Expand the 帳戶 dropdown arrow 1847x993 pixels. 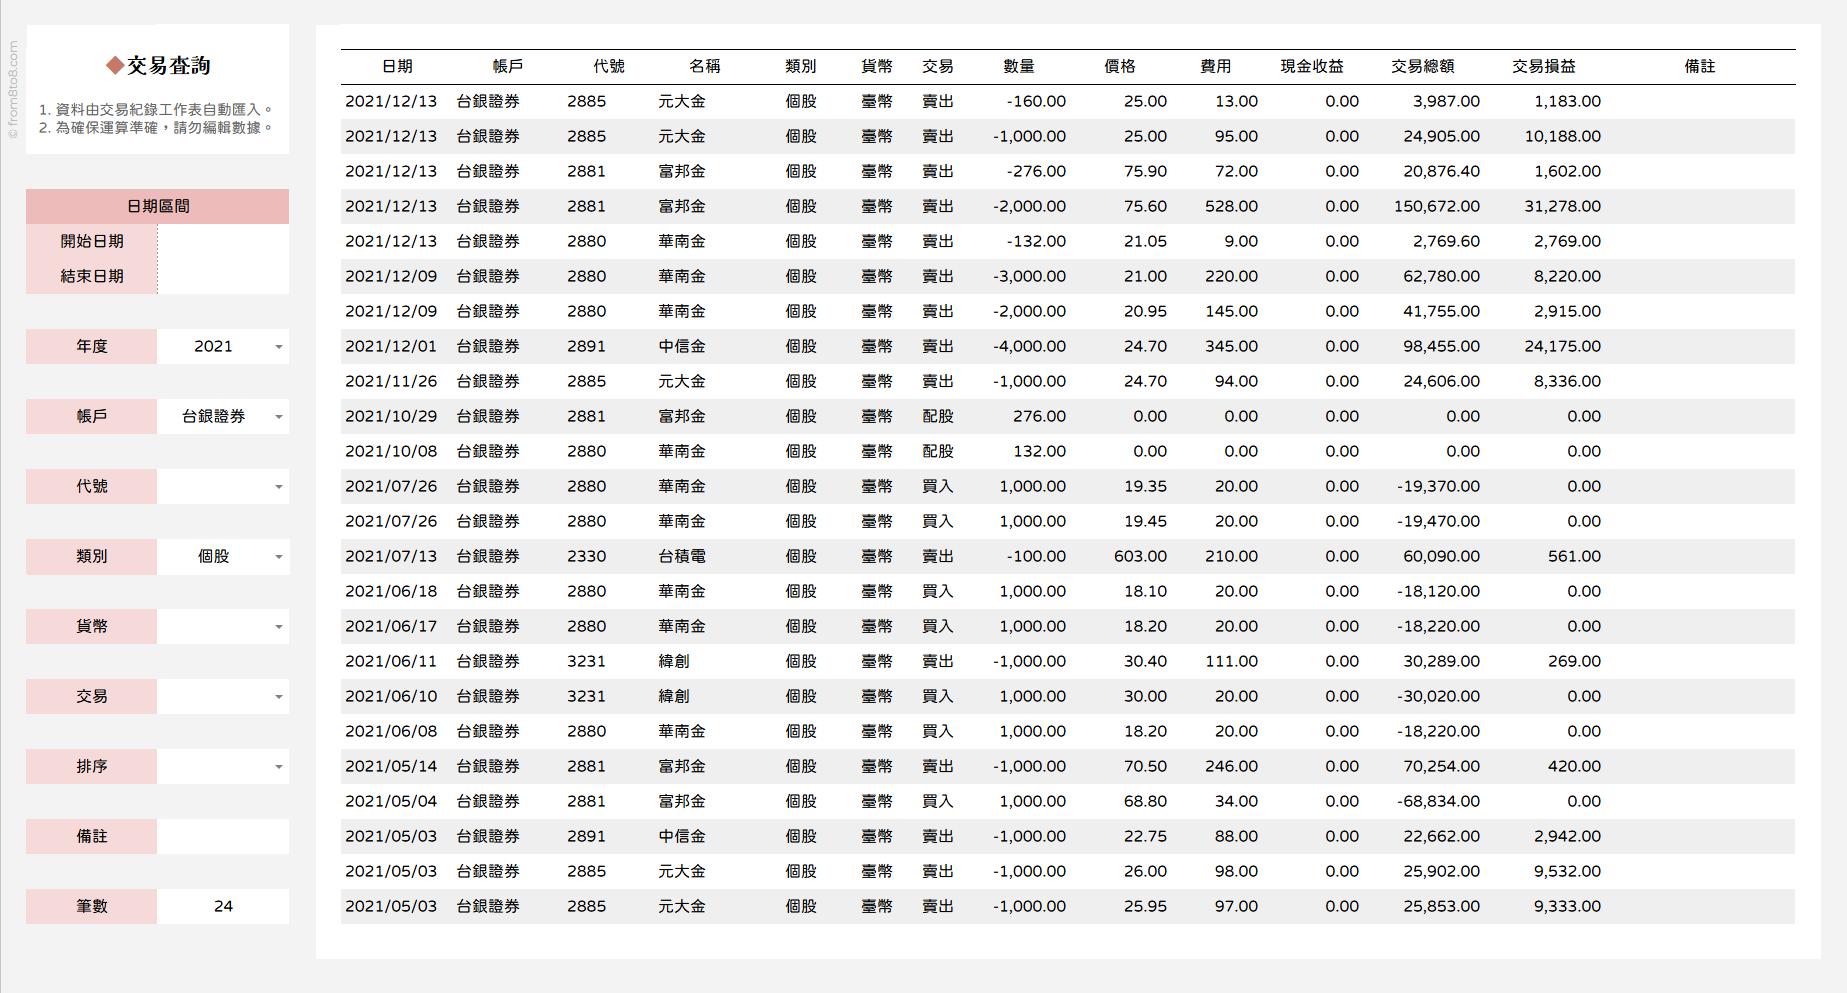[x=278, y=417]
